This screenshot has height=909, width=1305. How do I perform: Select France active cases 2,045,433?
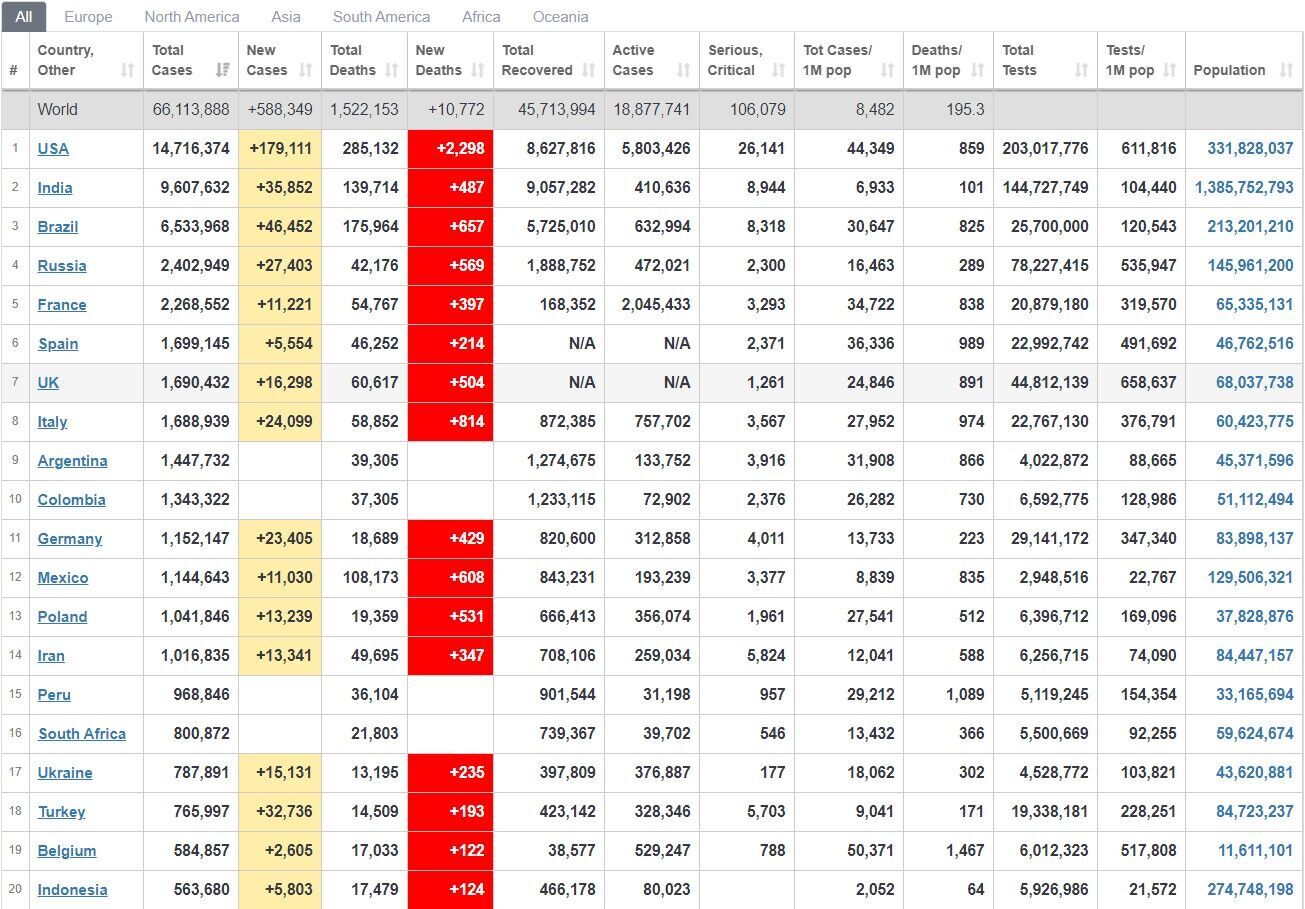656,304
